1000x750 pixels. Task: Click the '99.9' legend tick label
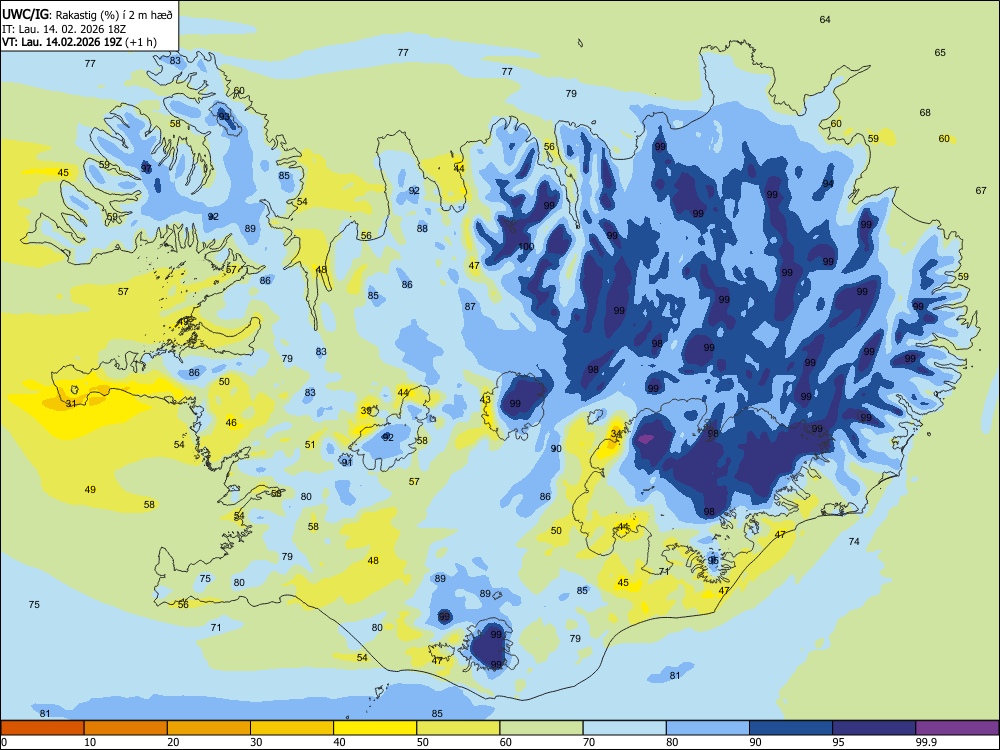(x=925, y=742)
